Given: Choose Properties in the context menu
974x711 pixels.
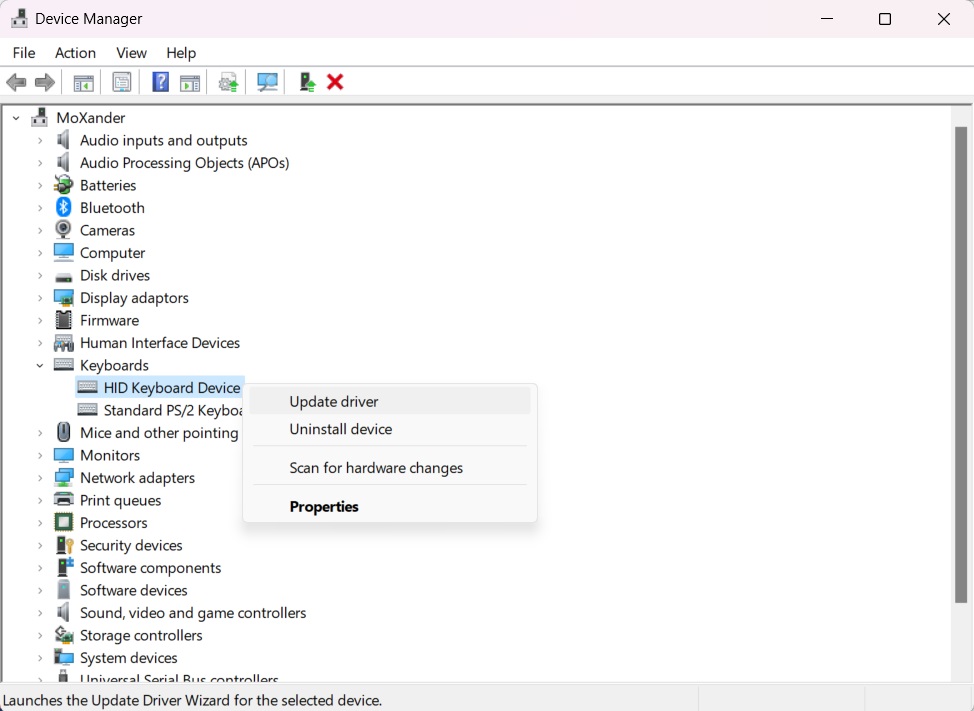Looking at the screenshot, I should pyautogui.click(x=390, y=506).
